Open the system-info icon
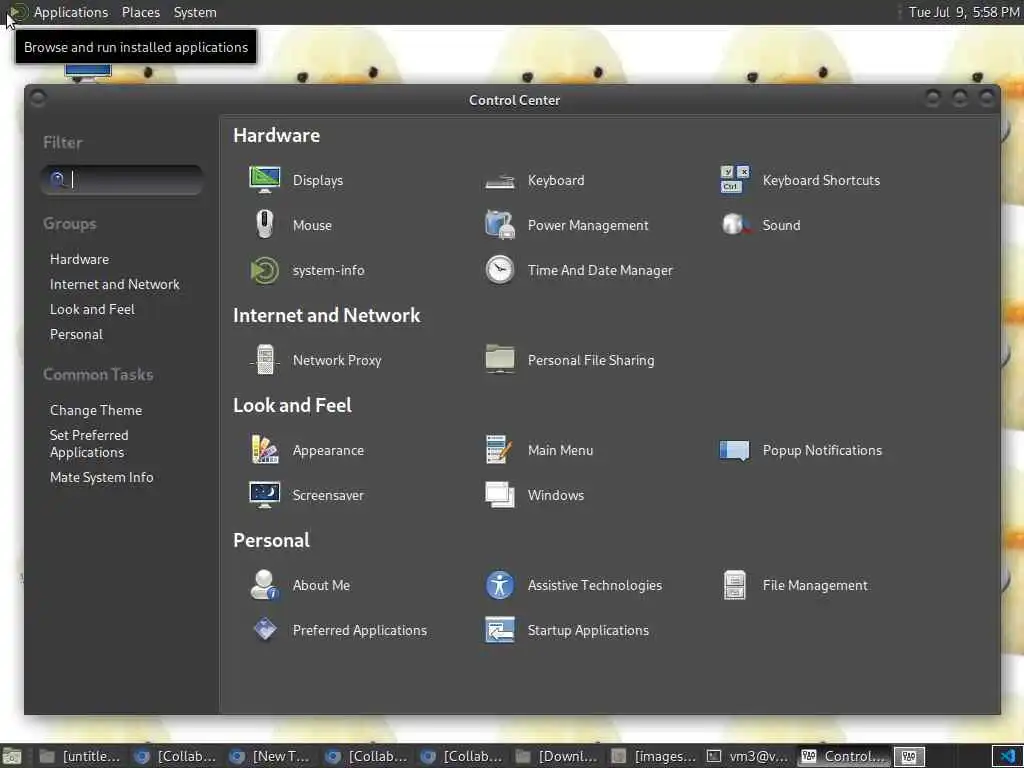 [x=264, y=270]
